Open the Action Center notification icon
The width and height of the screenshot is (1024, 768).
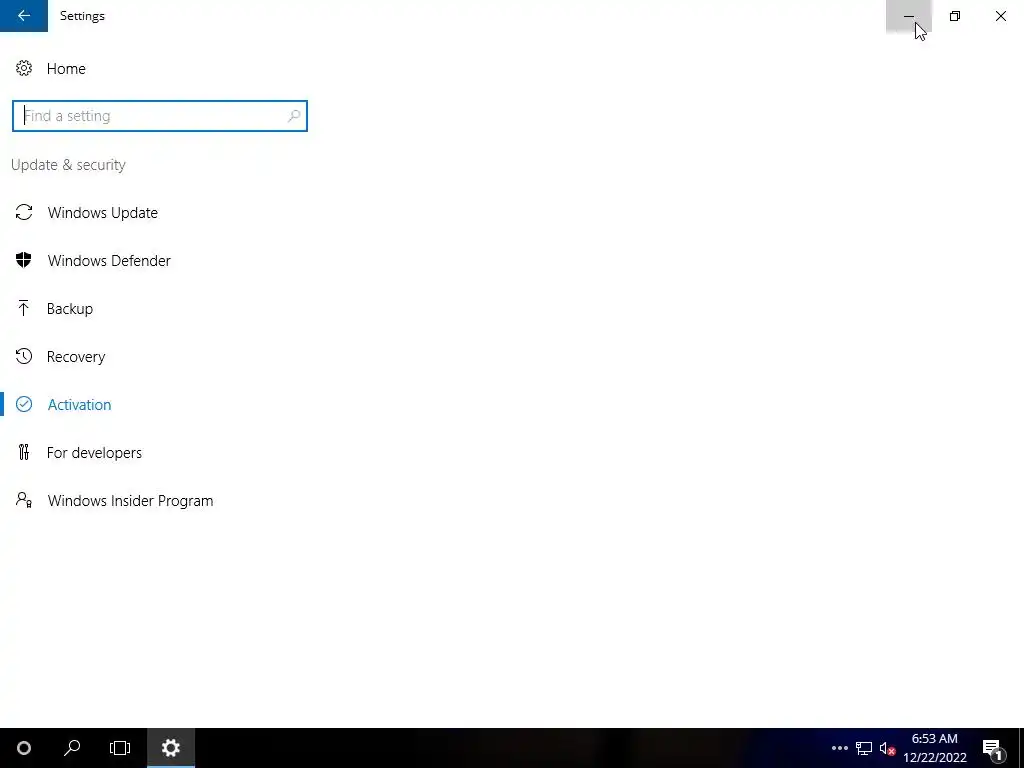tap(992, 748)
